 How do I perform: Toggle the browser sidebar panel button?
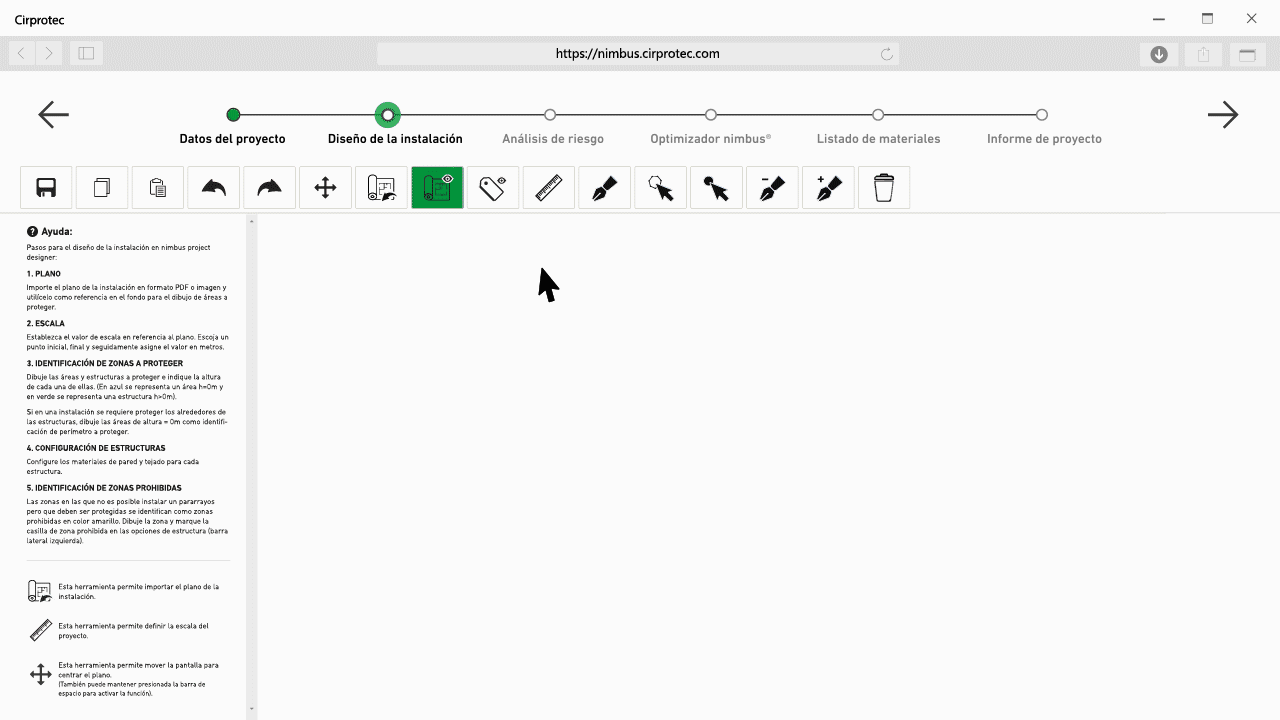click(x=86, y=54)
